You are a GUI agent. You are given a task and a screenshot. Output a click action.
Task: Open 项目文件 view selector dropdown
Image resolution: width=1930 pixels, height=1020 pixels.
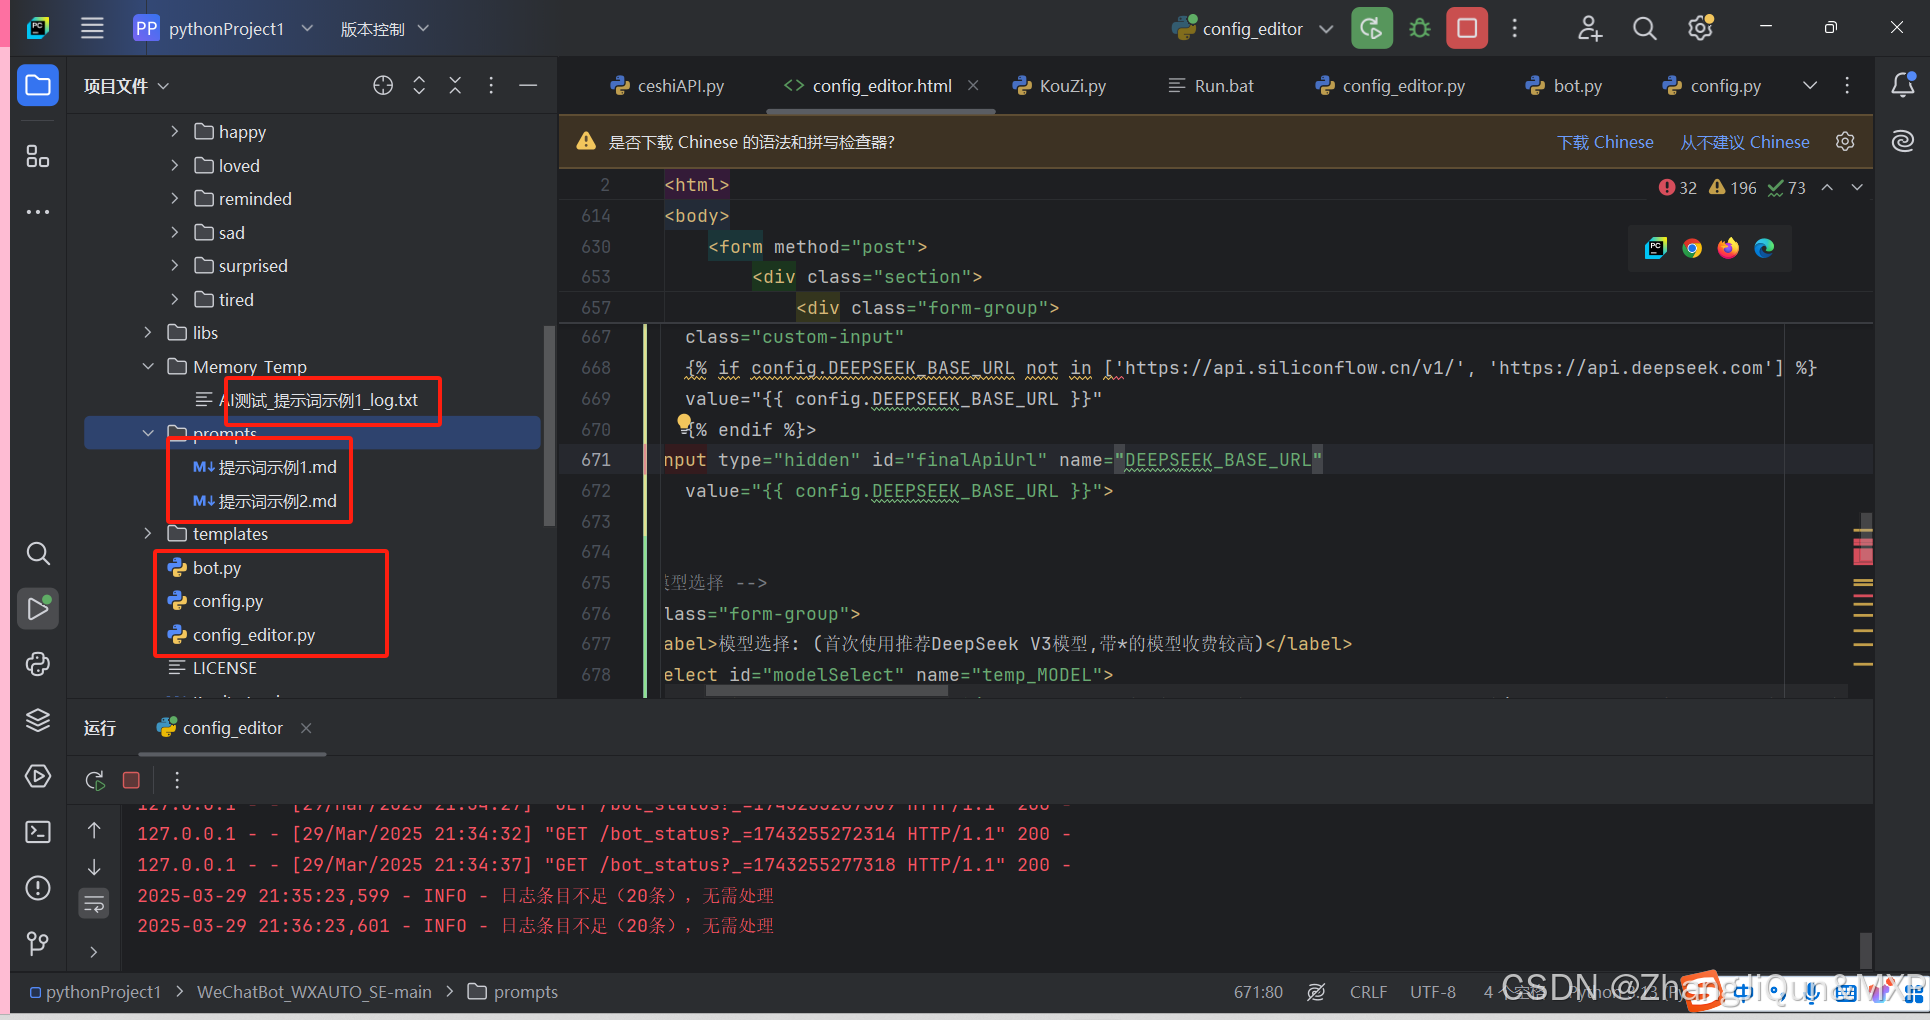[x=126, y=86]
